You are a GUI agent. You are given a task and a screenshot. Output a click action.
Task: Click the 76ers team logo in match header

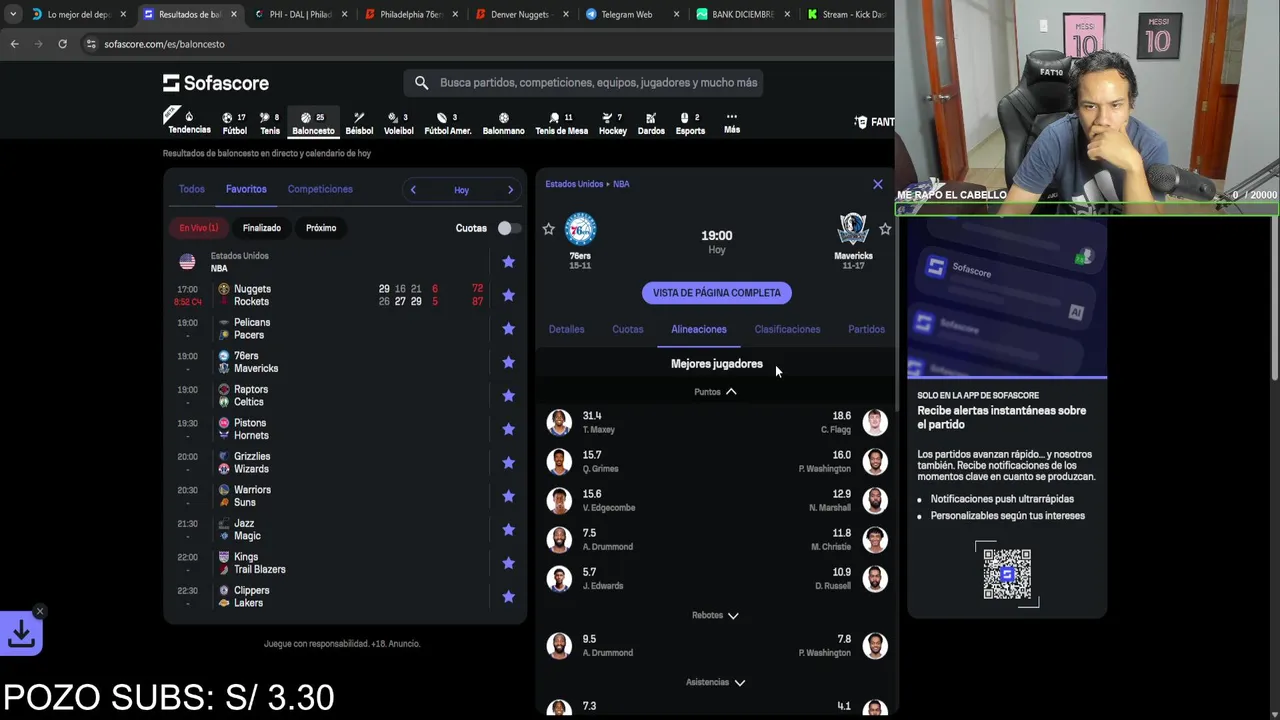580,229
